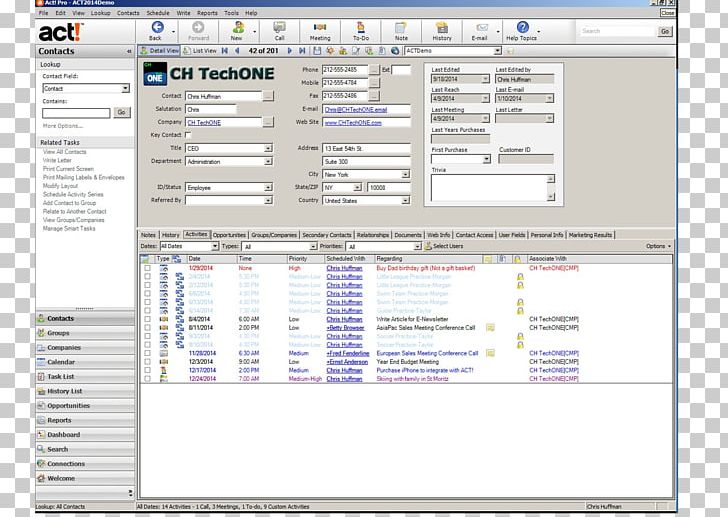Record History using the toolbar icon
The height and width of the screenshot is (517, 728).
(x=442, y=27)
